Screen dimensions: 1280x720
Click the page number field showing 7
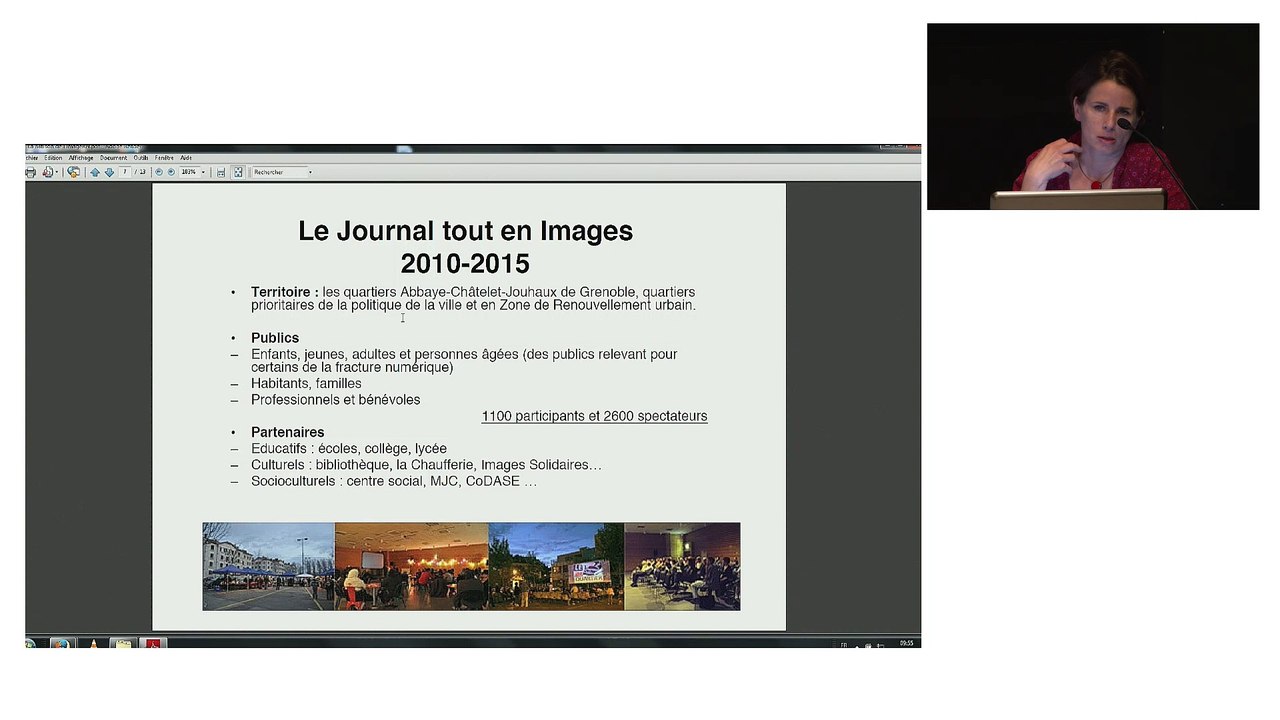coord(125,172)
